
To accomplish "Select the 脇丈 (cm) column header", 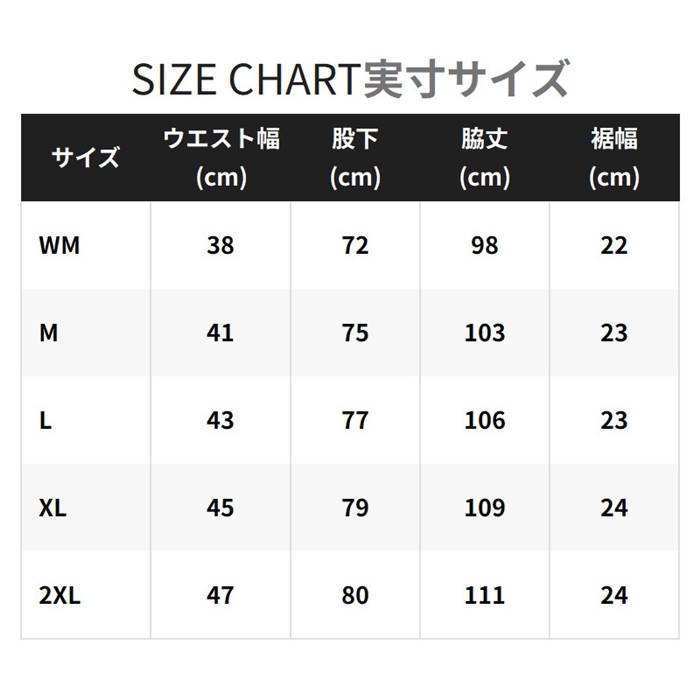I will [x=485, y=158].
